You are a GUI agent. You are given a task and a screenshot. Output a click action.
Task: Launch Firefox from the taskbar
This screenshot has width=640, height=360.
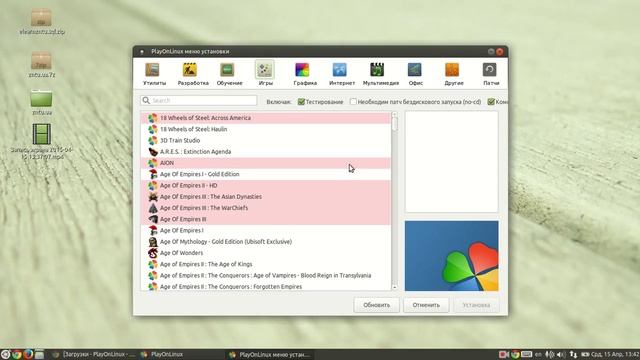pyautogui.click(x=28, y=354)
